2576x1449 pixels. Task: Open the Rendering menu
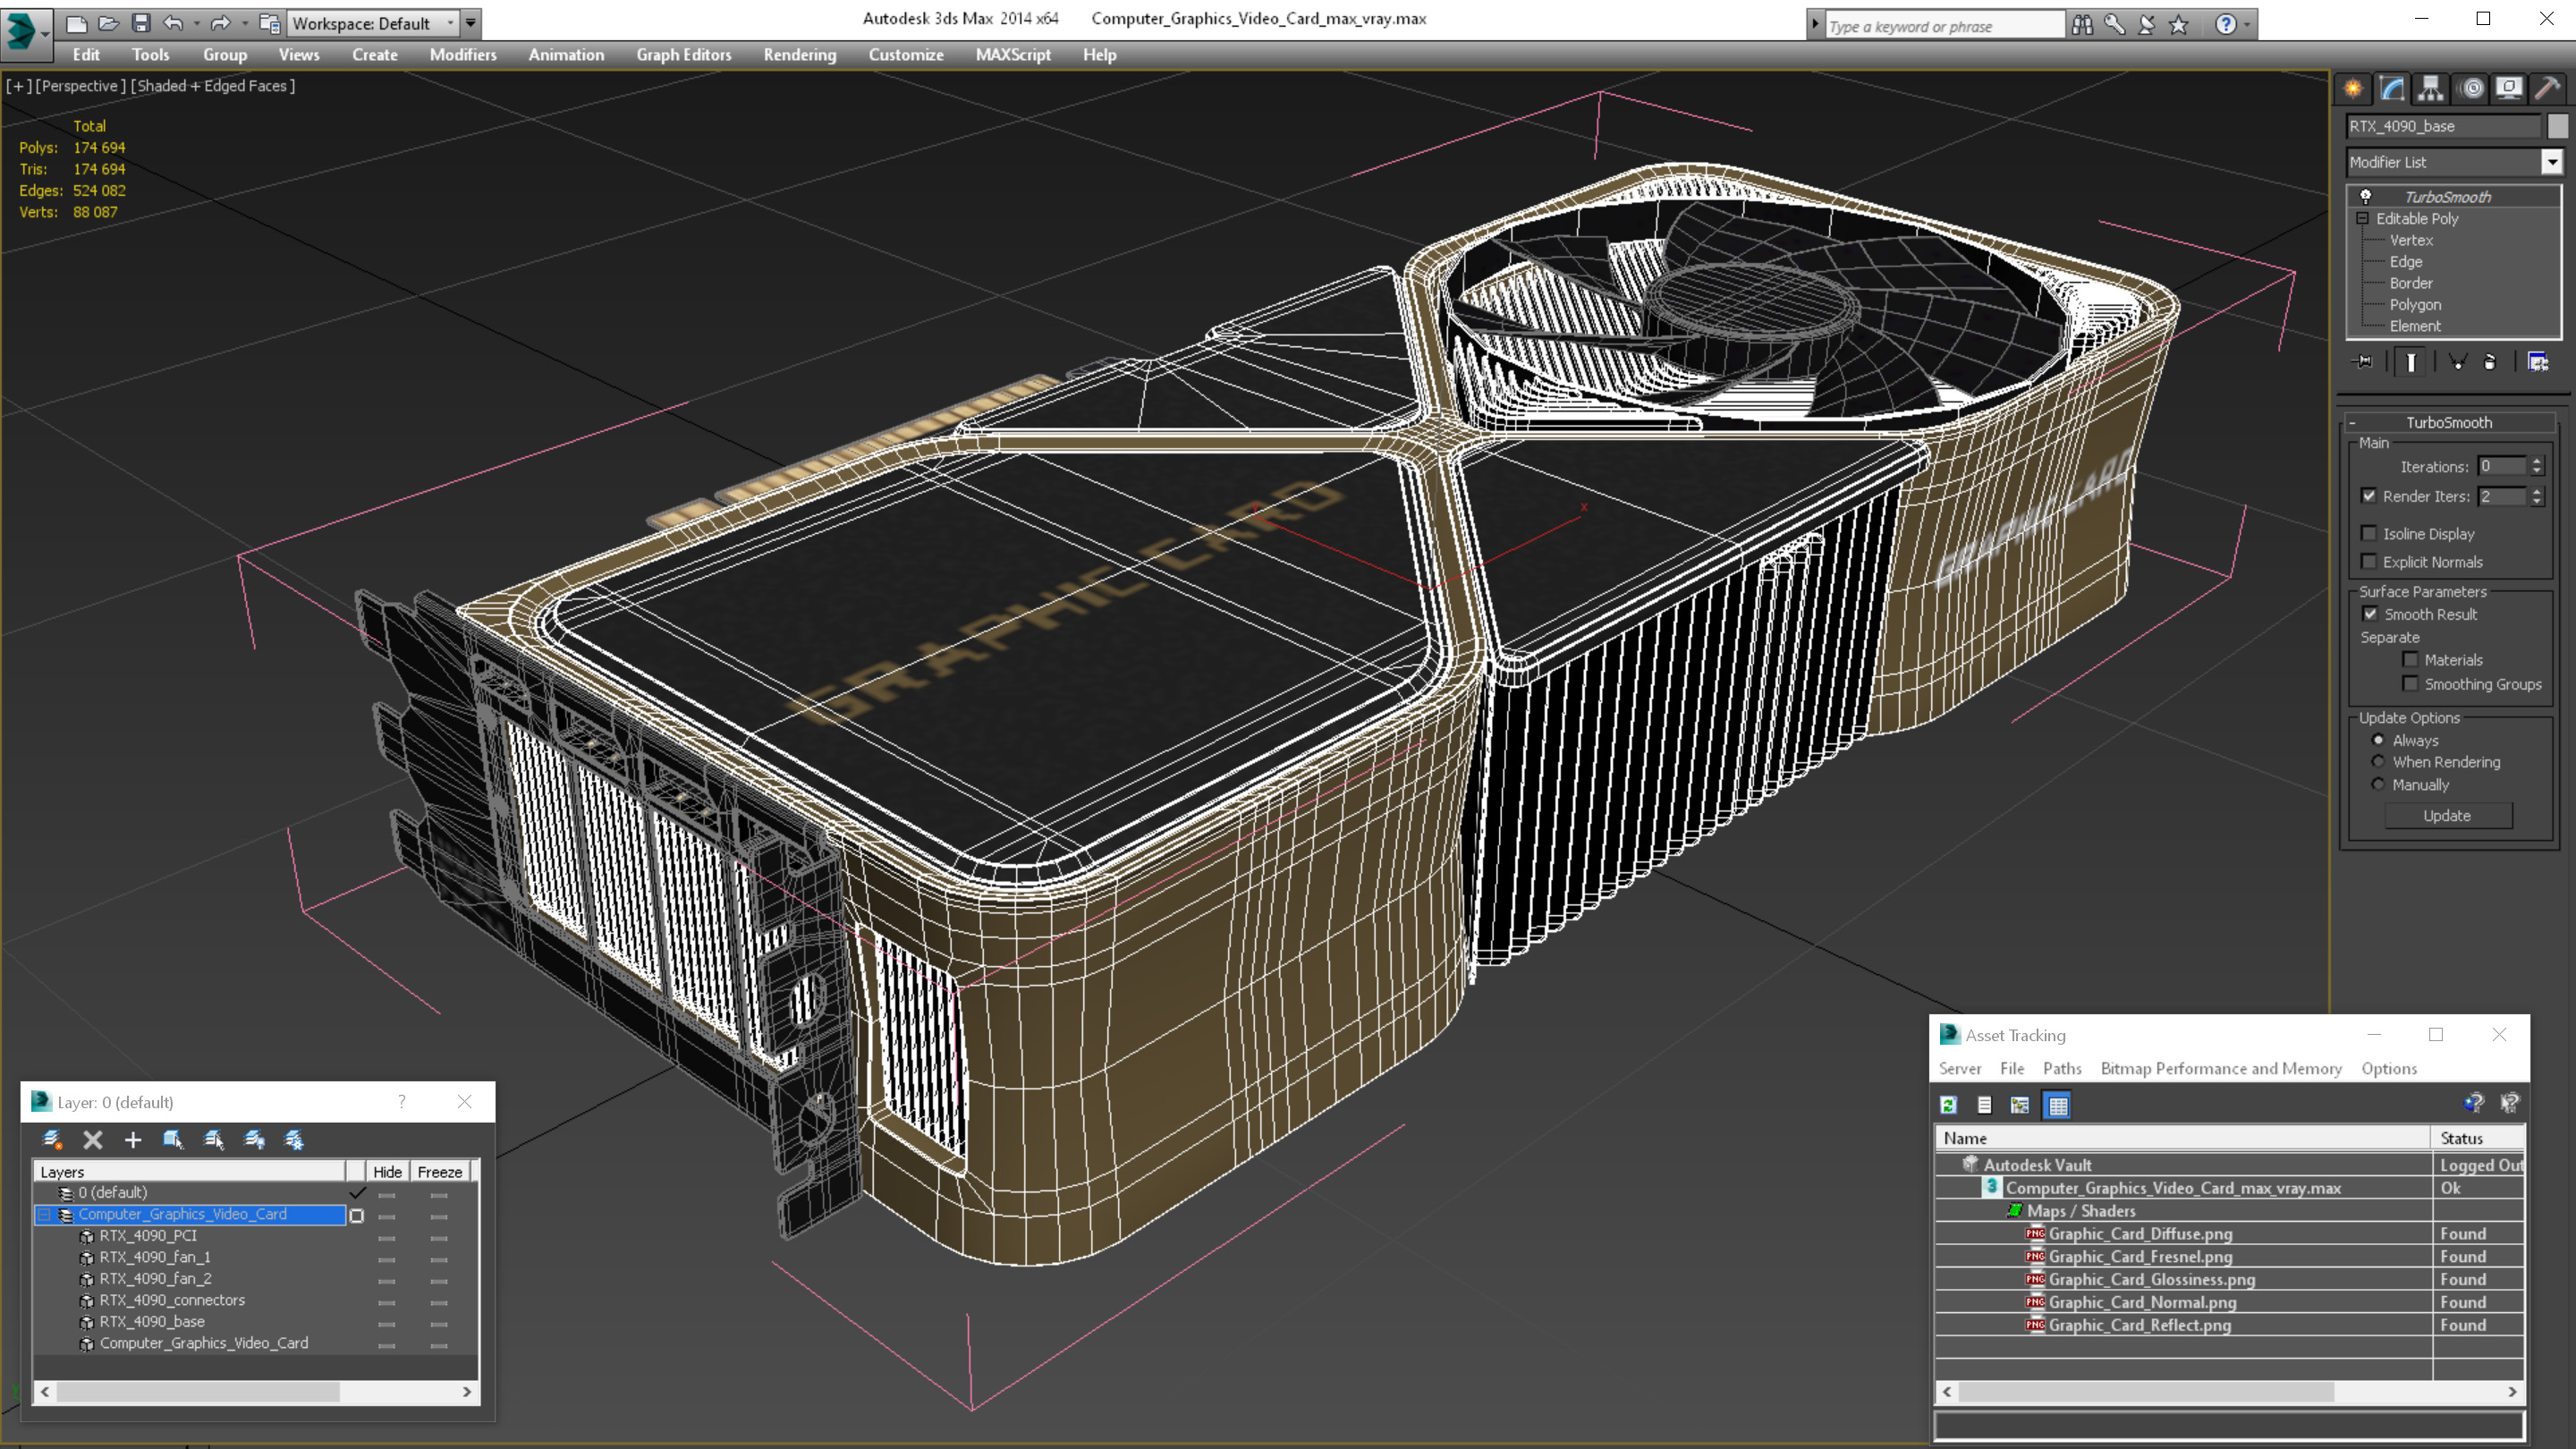800,55
